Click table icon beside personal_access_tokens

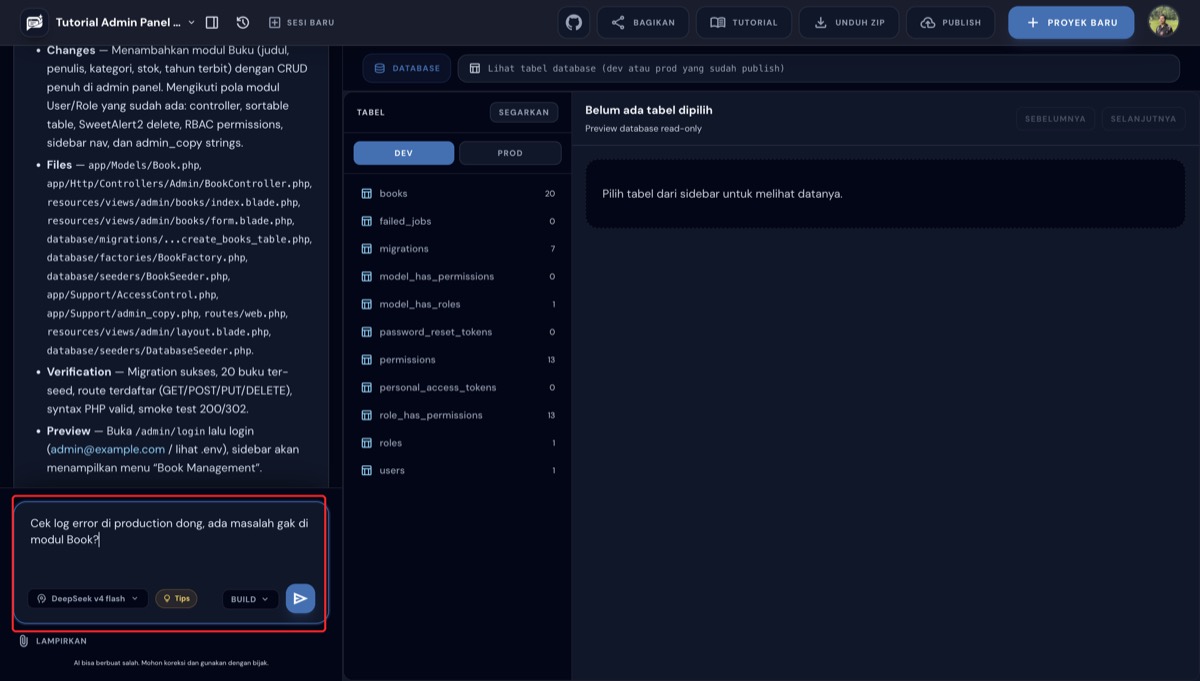pos(366,387)
